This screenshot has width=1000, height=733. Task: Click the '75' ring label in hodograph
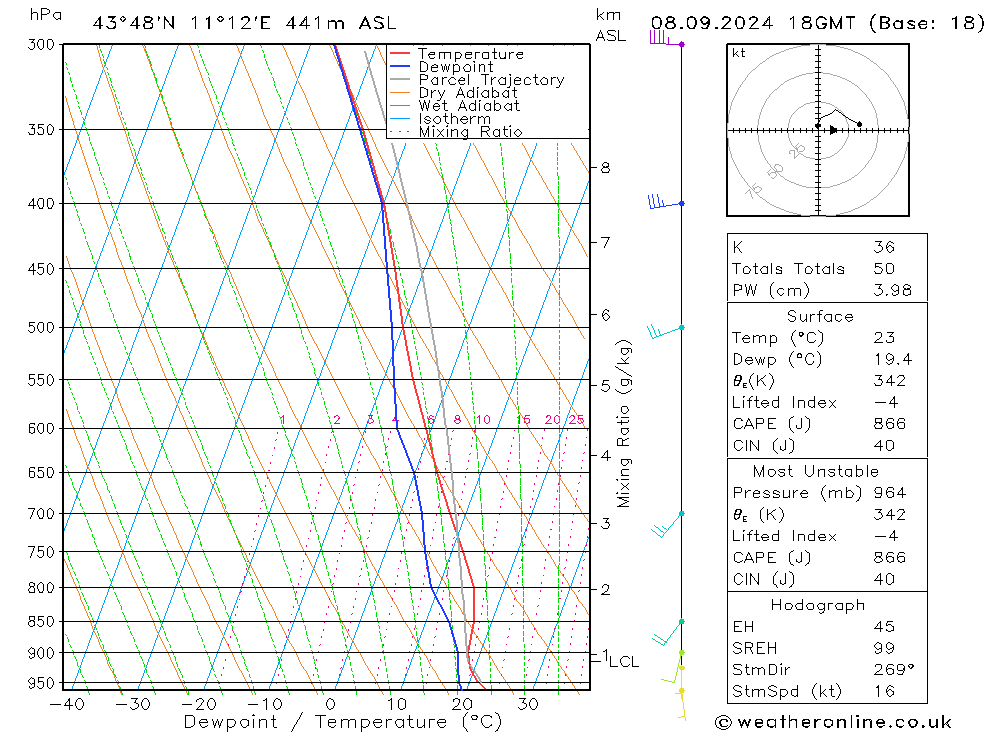pyautogui.click(x=754, y=191)
